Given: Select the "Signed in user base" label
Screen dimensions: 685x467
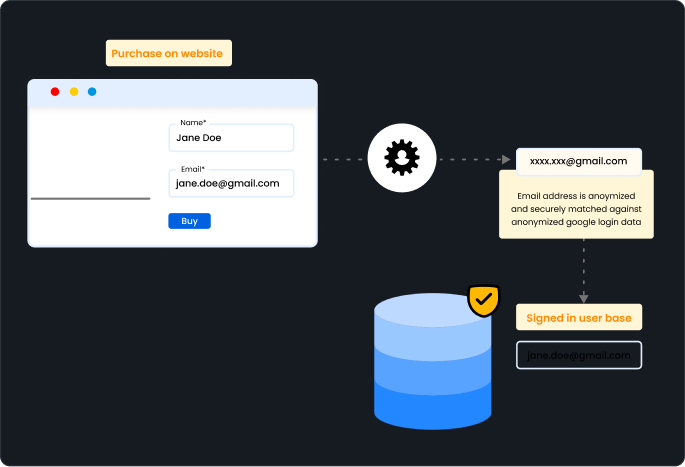Looking at the screenshot, I should (x=579, y=319).
